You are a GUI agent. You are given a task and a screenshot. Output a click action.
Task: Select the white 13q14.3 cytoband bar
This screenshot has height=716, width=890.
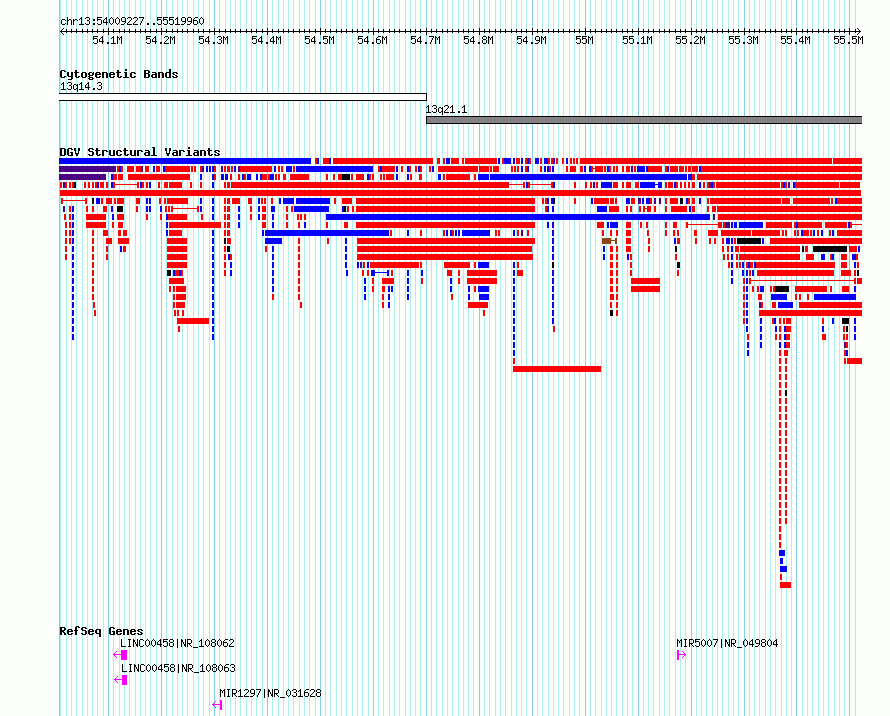click(243, 97)
